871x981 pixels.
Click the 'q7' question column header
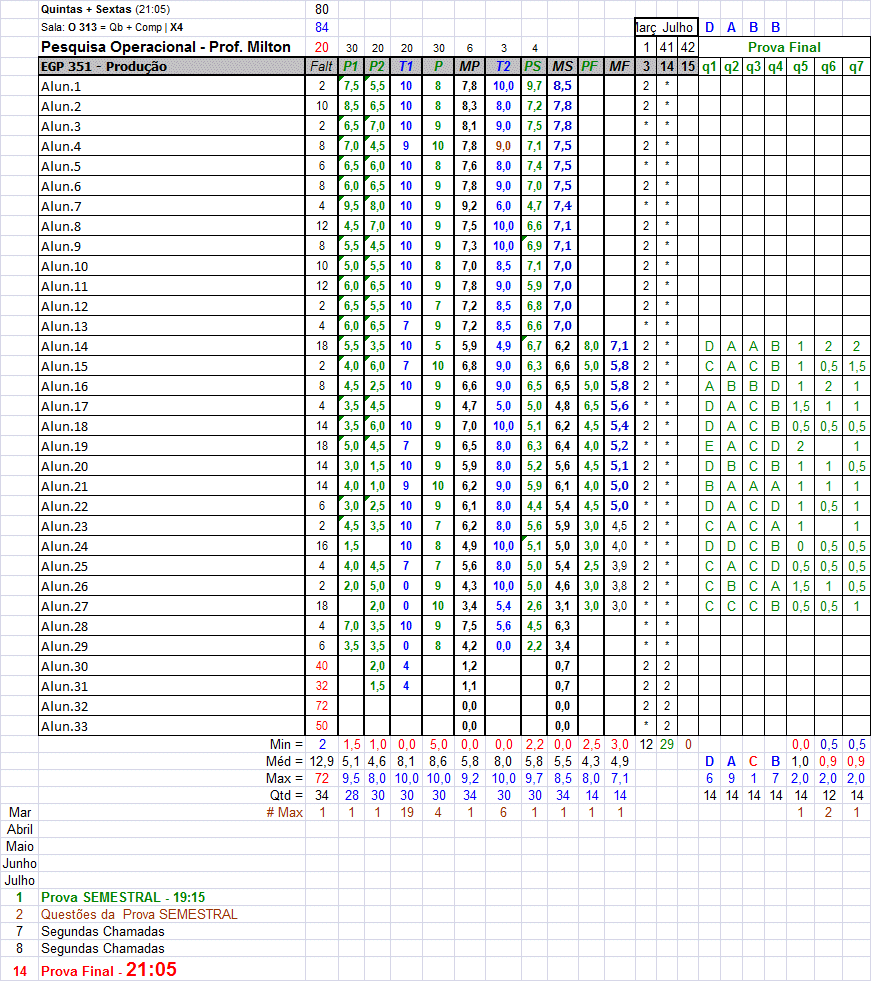(x=856, y=67)
